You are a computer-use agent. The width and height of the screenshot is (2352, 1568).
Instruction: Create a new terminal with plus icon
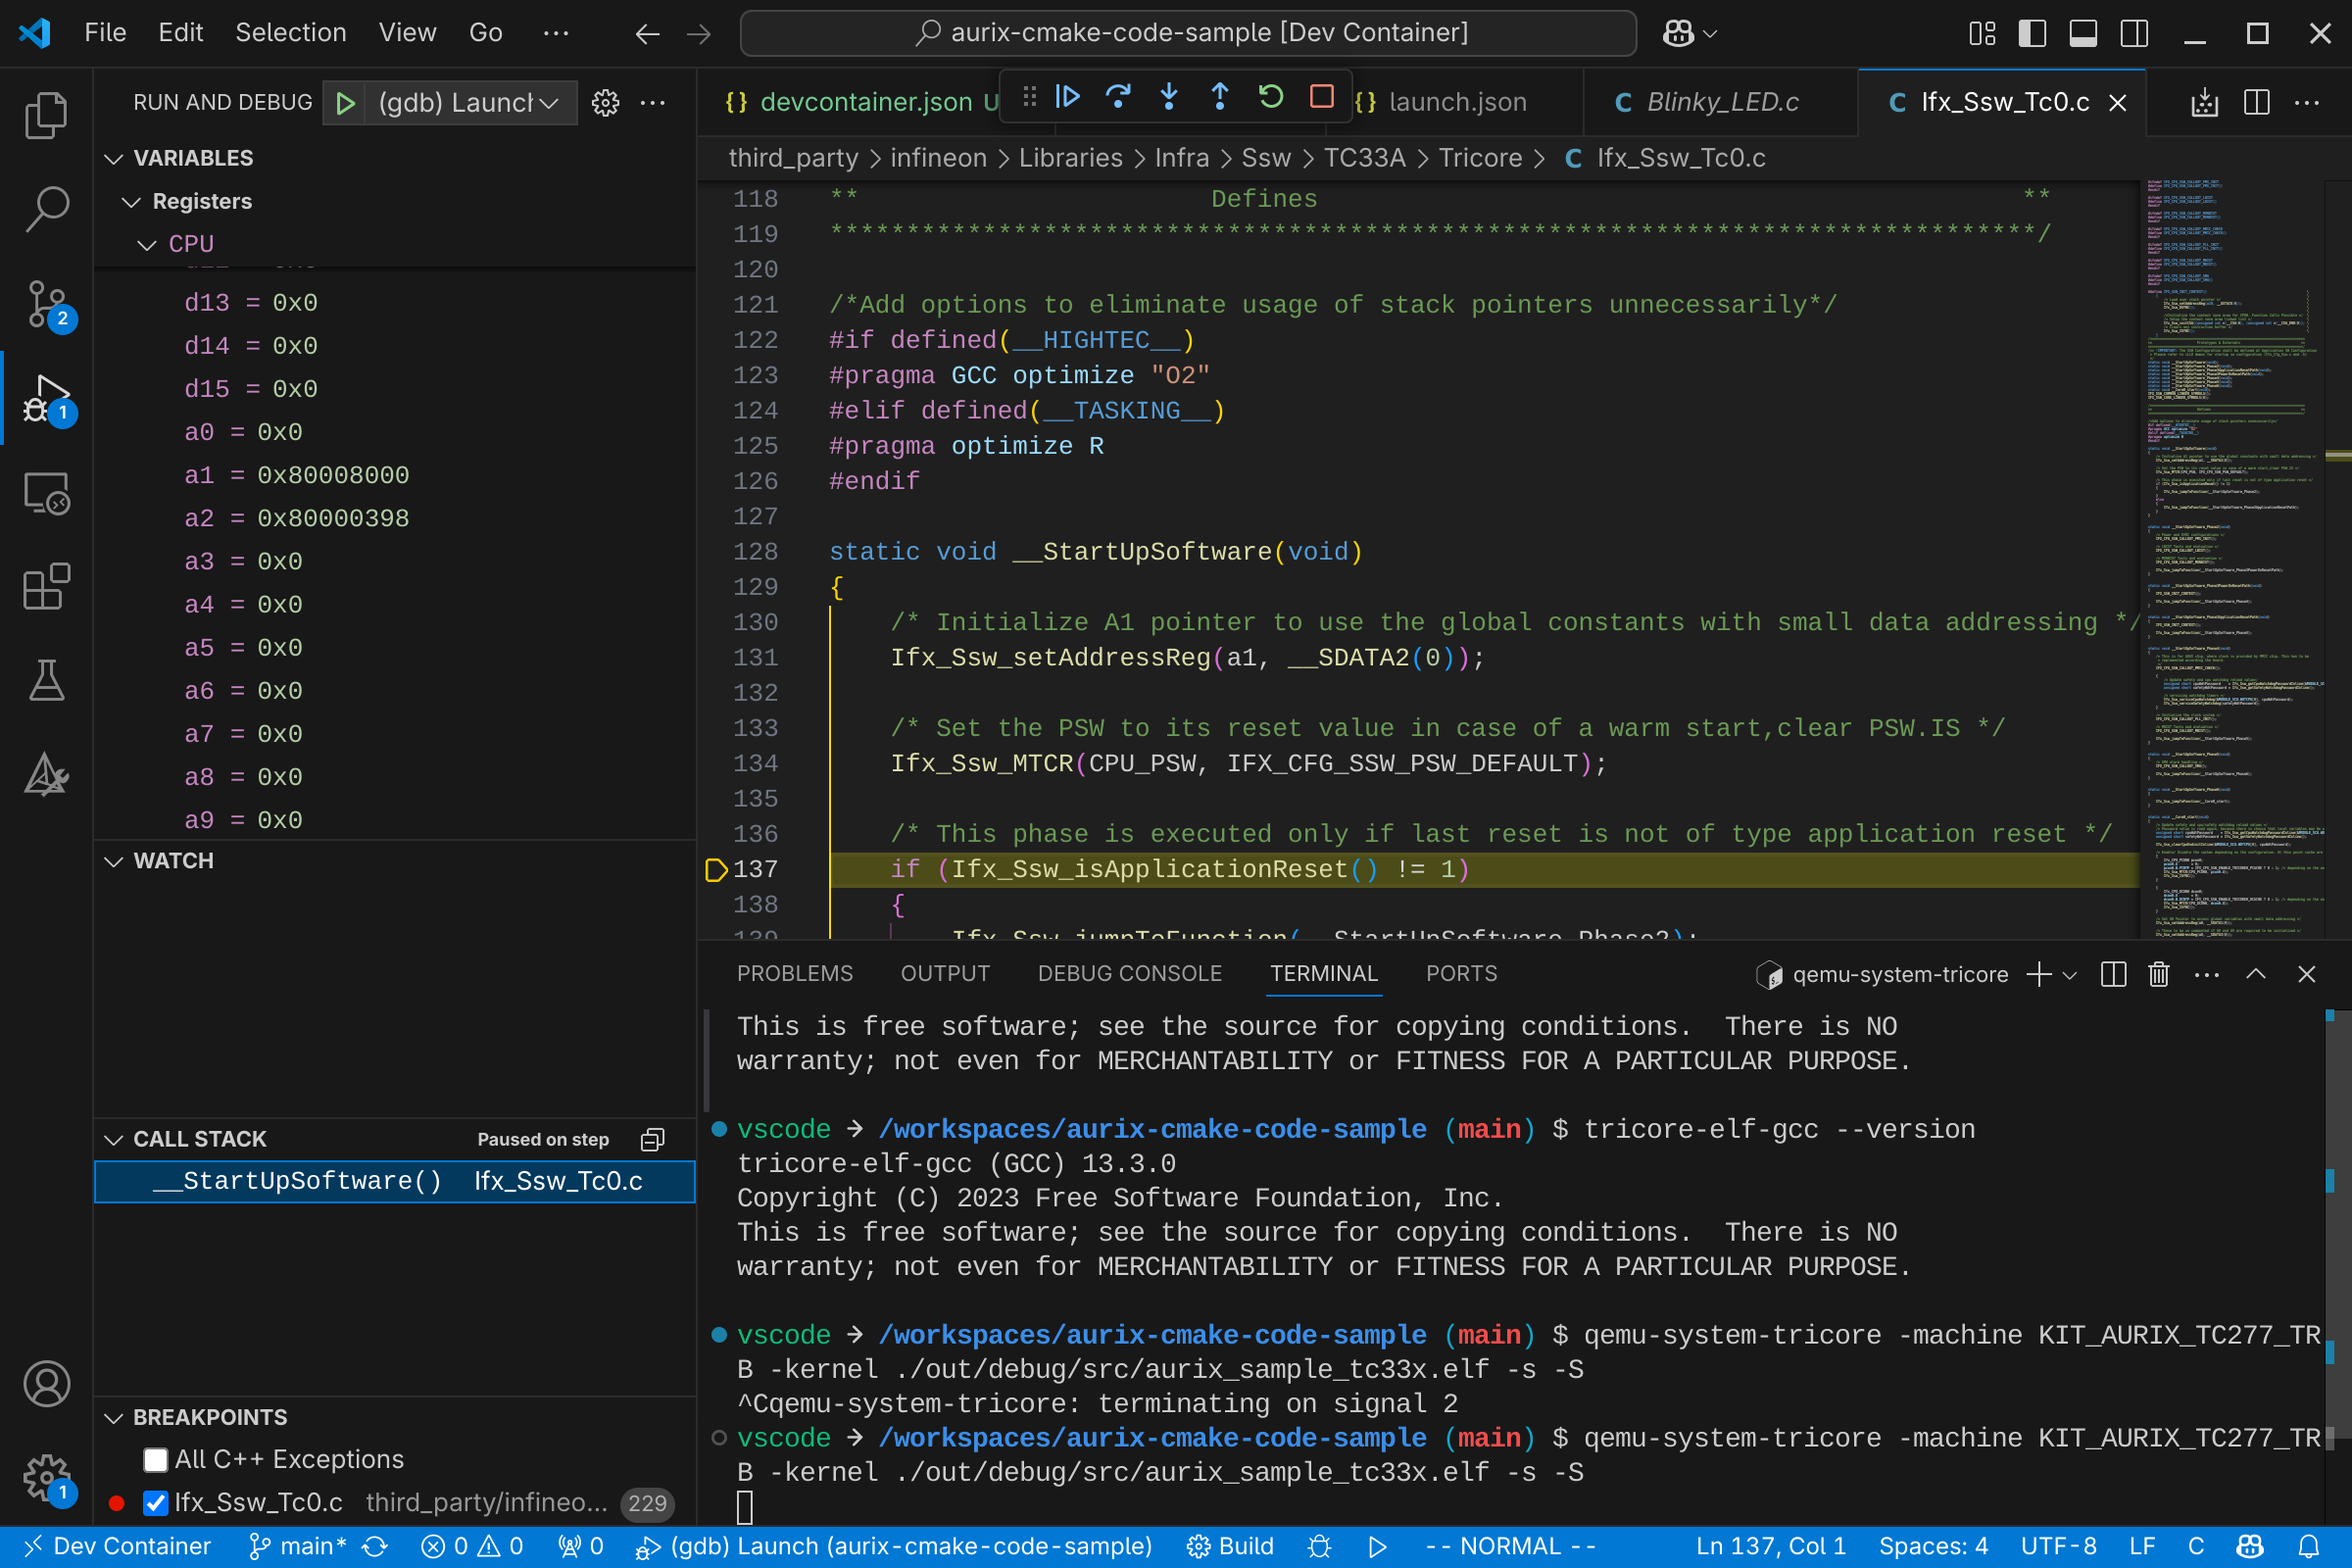click(x=2038, y=974)
